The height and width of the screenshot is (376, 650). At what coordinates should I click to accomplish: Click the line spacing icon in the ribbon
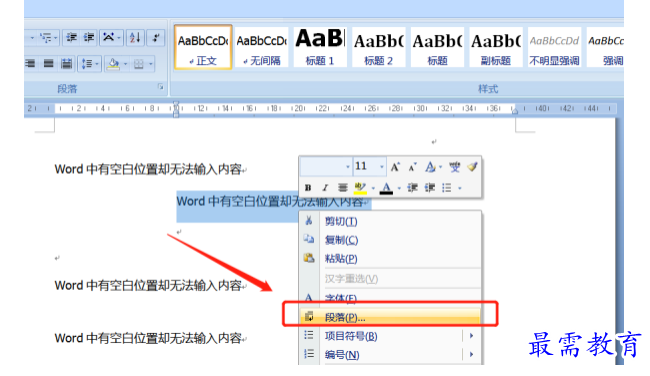86,63
